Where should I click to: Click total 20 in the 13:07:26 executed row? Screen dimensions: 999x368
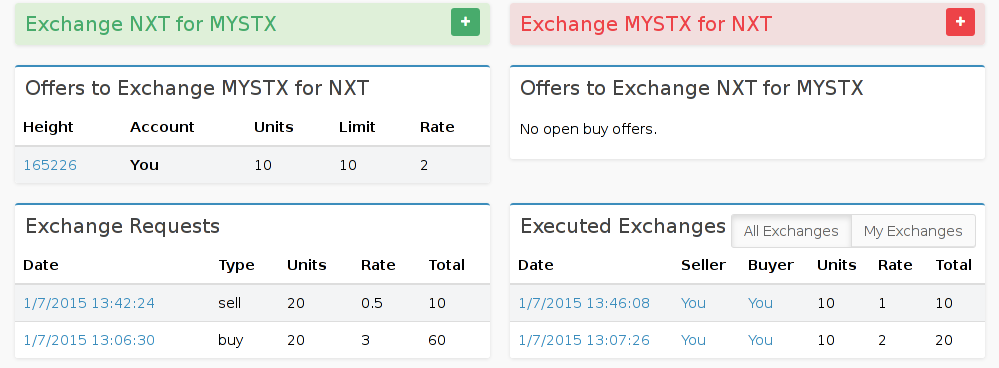944,341
